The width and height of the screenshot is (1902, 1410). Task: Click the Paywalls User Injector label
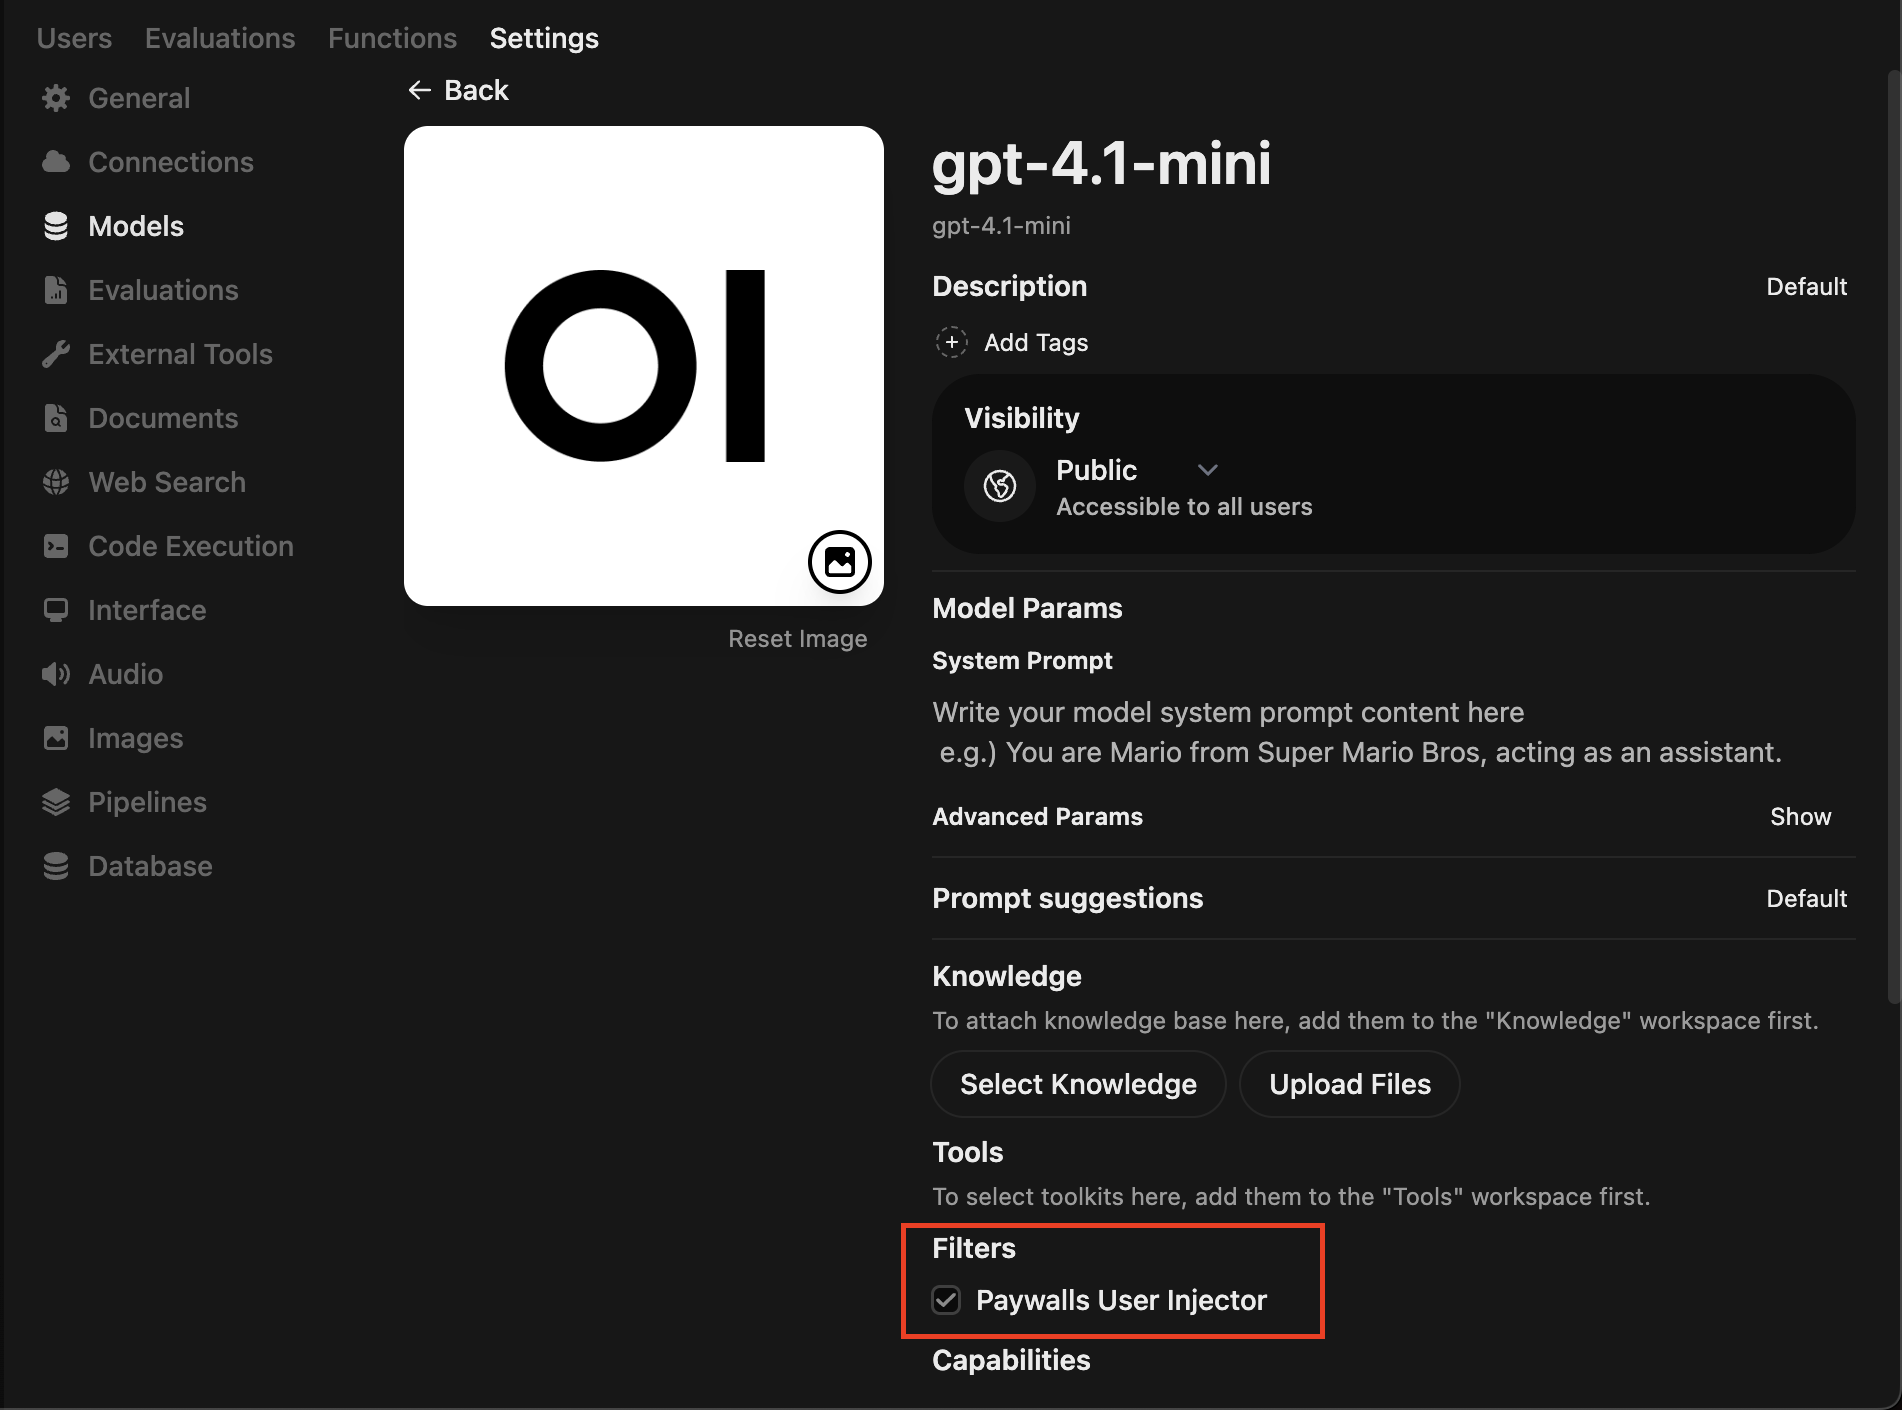[1121, 1300]
